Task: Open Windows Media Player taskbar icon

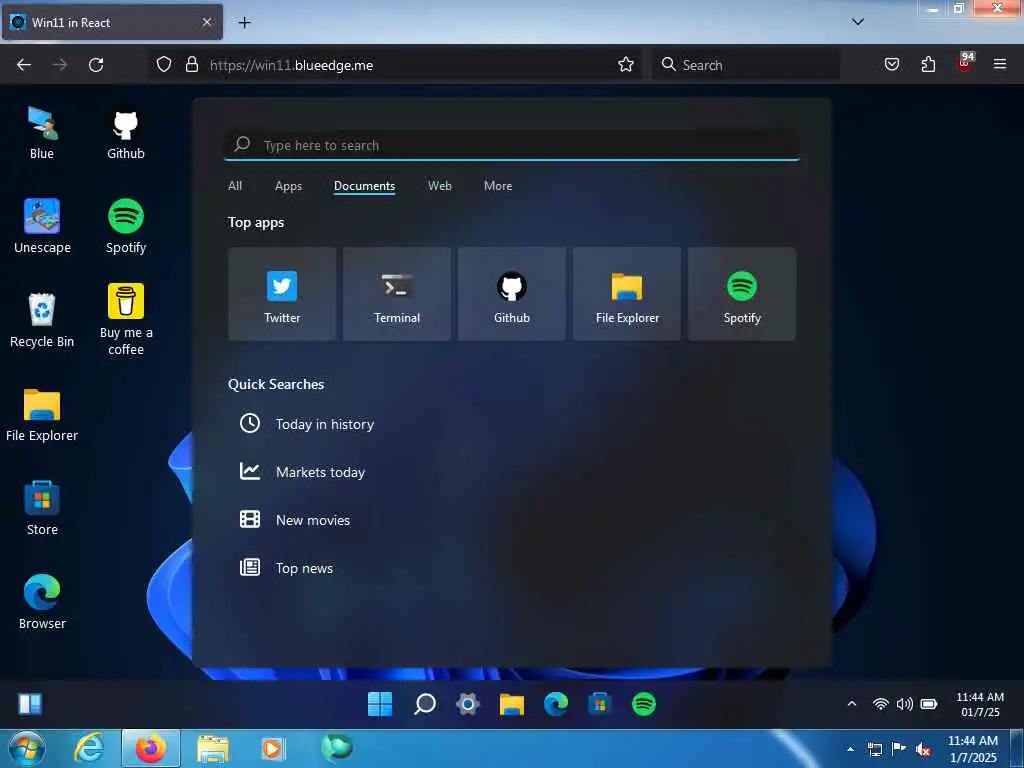Action: pyautogui.click(x=272, y=749)
